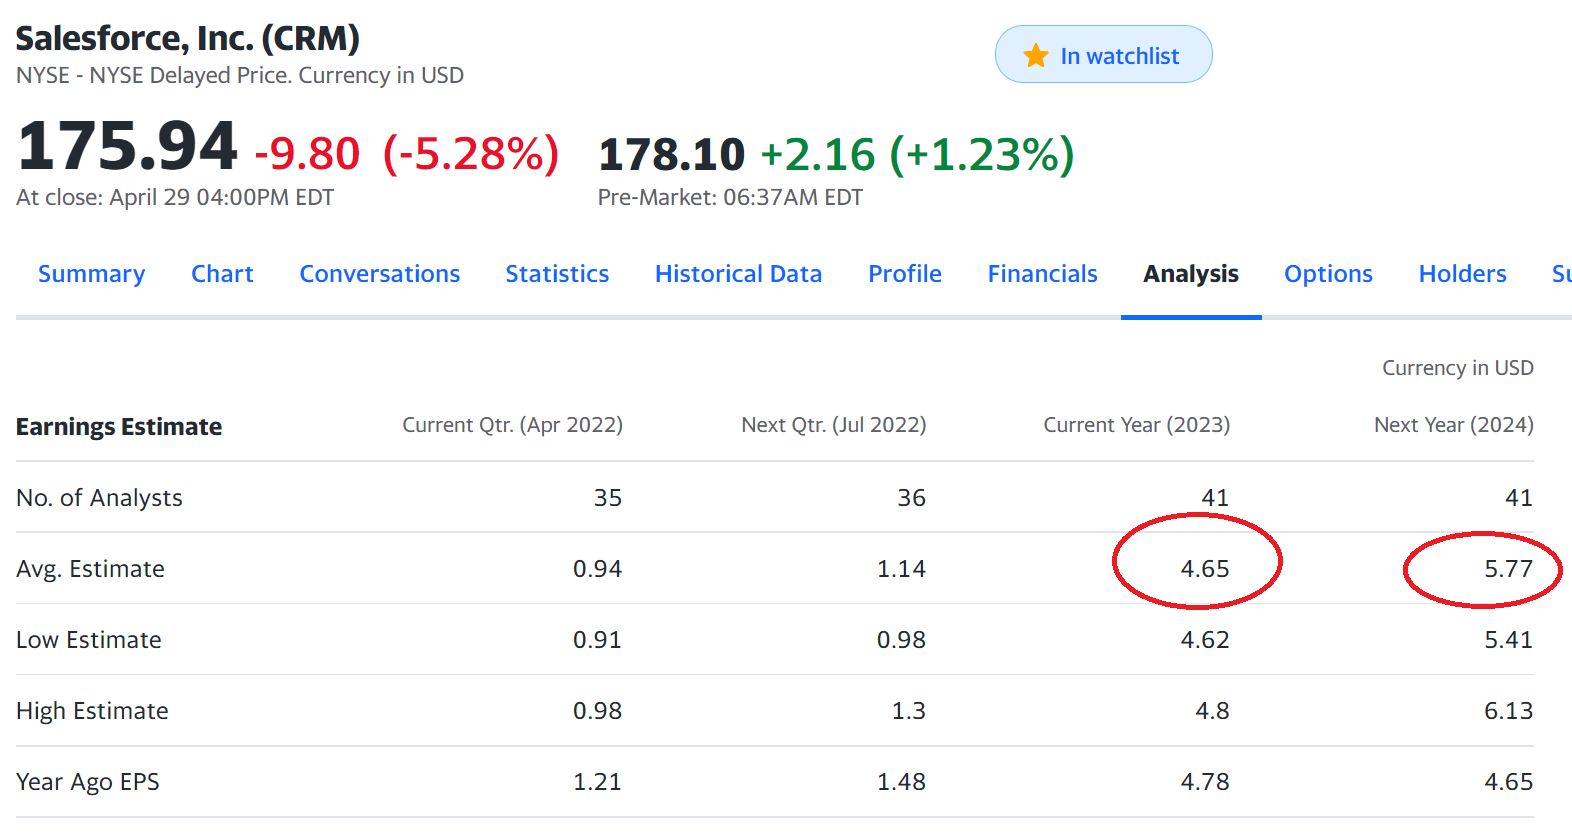Click the 4.62 Low Estimate value
1572x833 pixels.
tap(1204, 640)
